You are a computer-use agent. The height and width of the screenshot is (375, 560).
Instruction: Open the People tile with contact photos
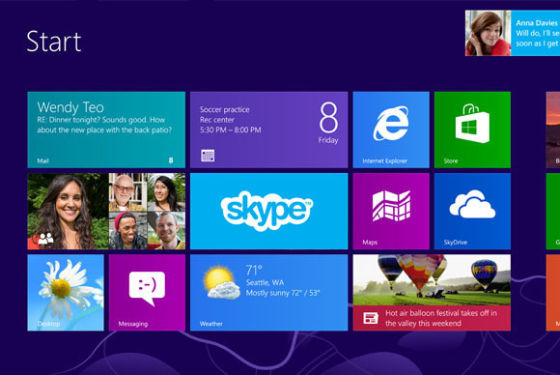tap(106, 211)
